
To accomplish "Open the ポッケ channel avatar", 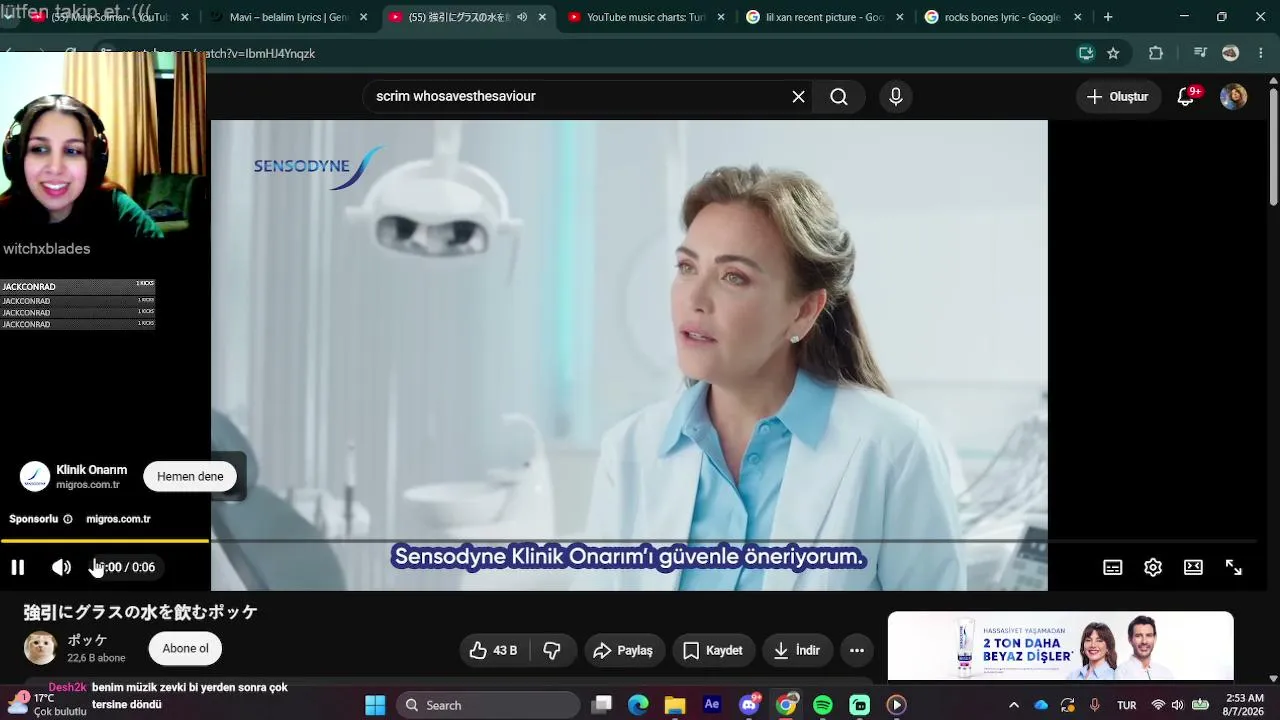I will click(40, 648).
